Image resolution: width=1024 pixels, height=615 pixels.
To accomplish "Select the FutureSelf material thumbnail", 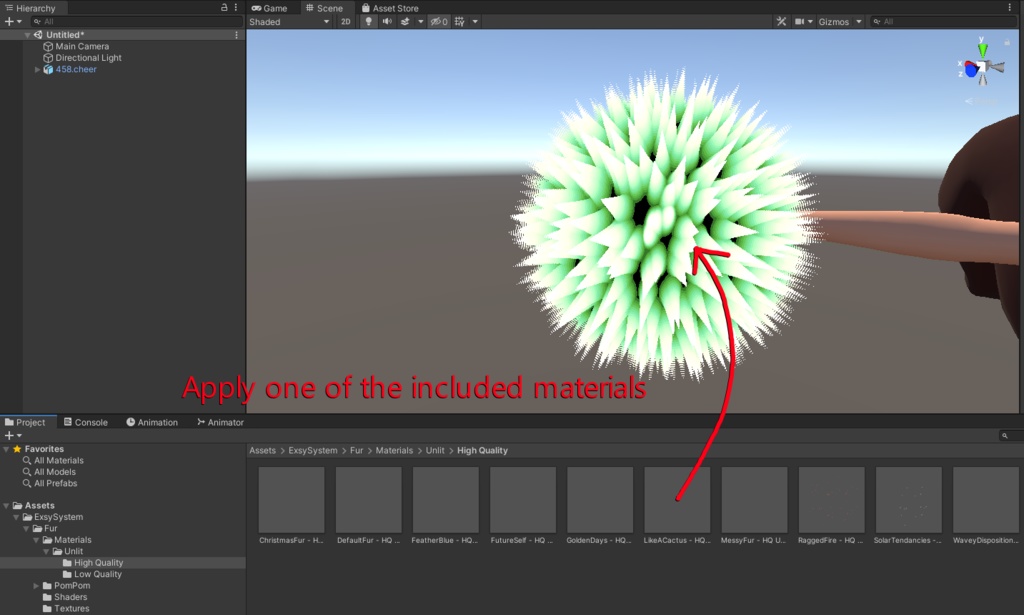I will pyautogui.click(x=522, y=500).
